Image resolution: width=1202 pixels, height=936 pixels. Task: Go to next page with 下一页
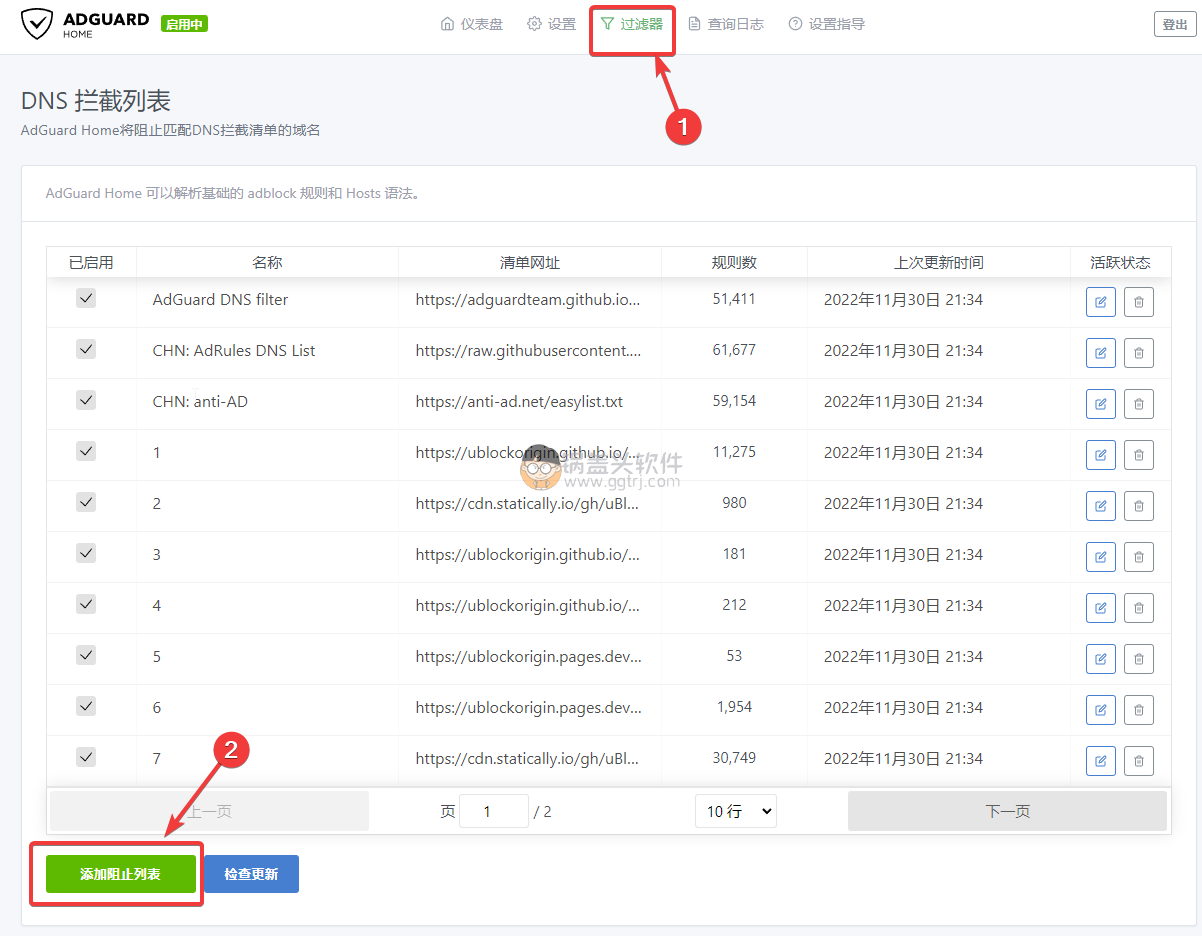point(1007,811)
